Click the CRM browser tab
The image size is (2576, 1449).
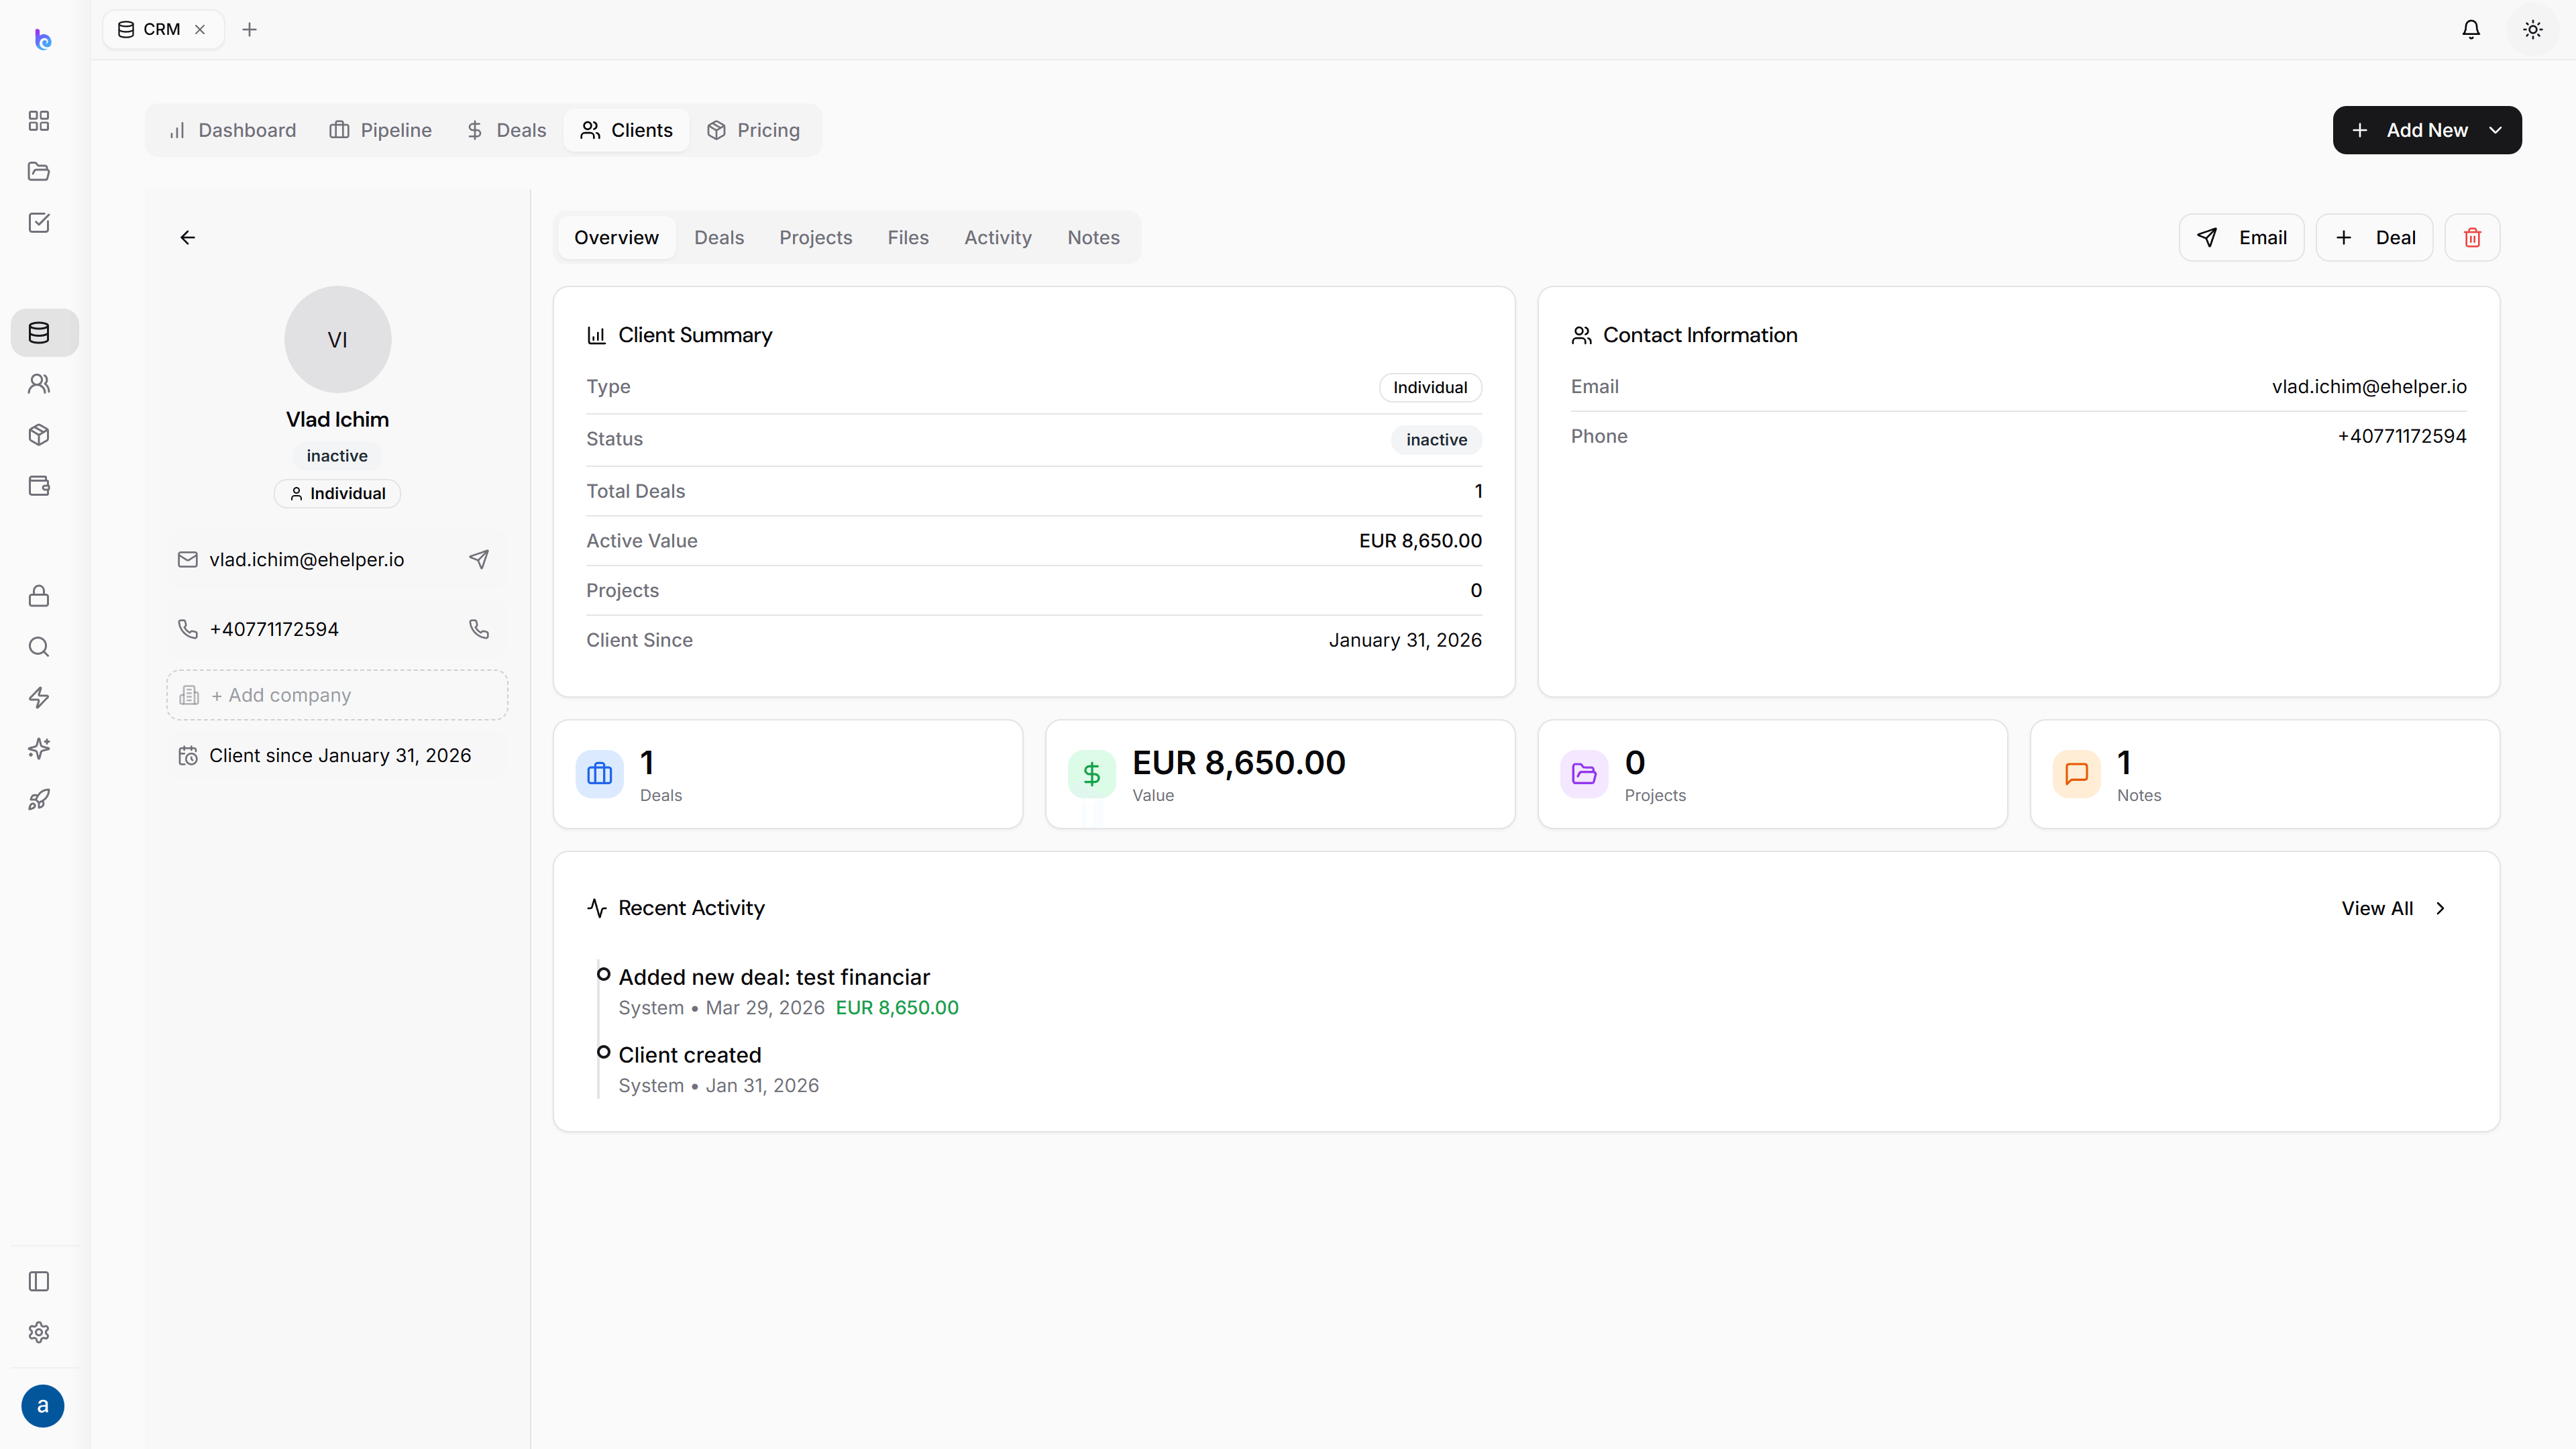tap(162, 30)
